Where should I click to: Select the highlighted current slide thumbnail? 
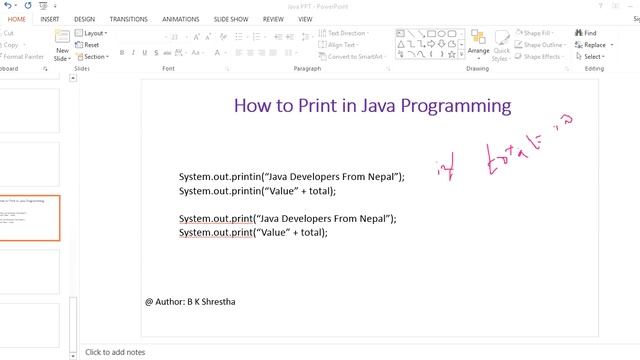click(x=30, y=218)
